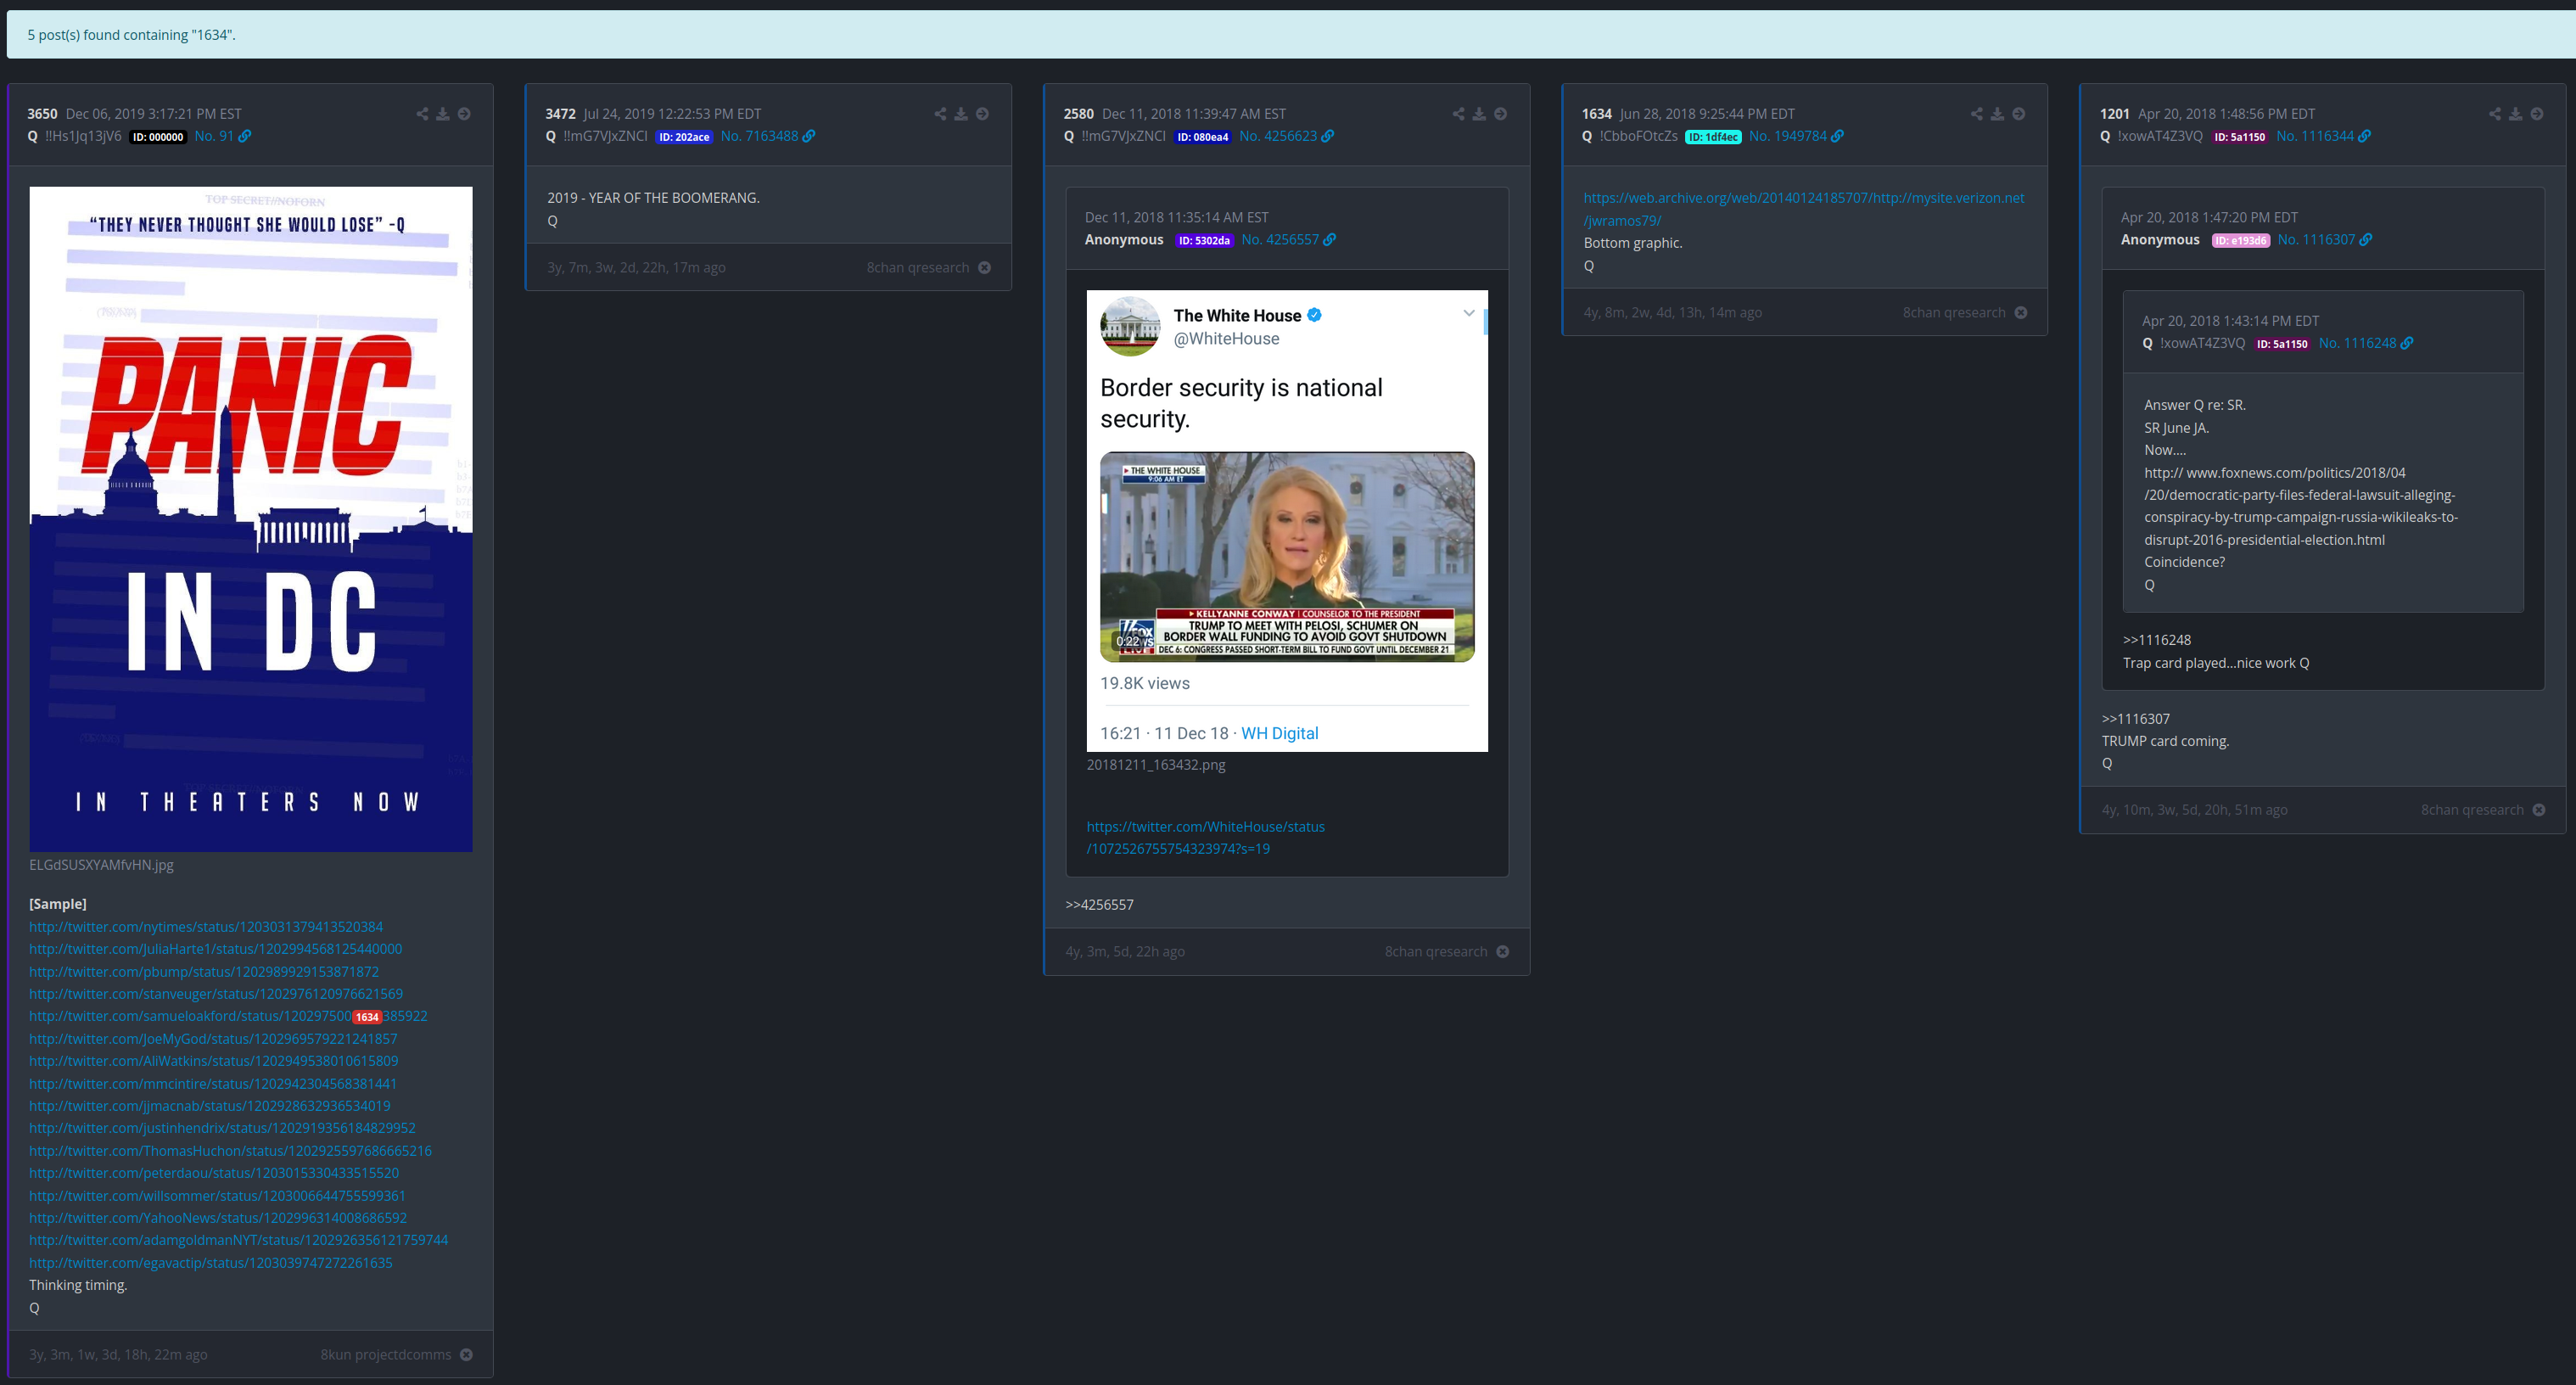Share post 3472 via share icon
The image size is (2576, 1385).
point(940,114)
